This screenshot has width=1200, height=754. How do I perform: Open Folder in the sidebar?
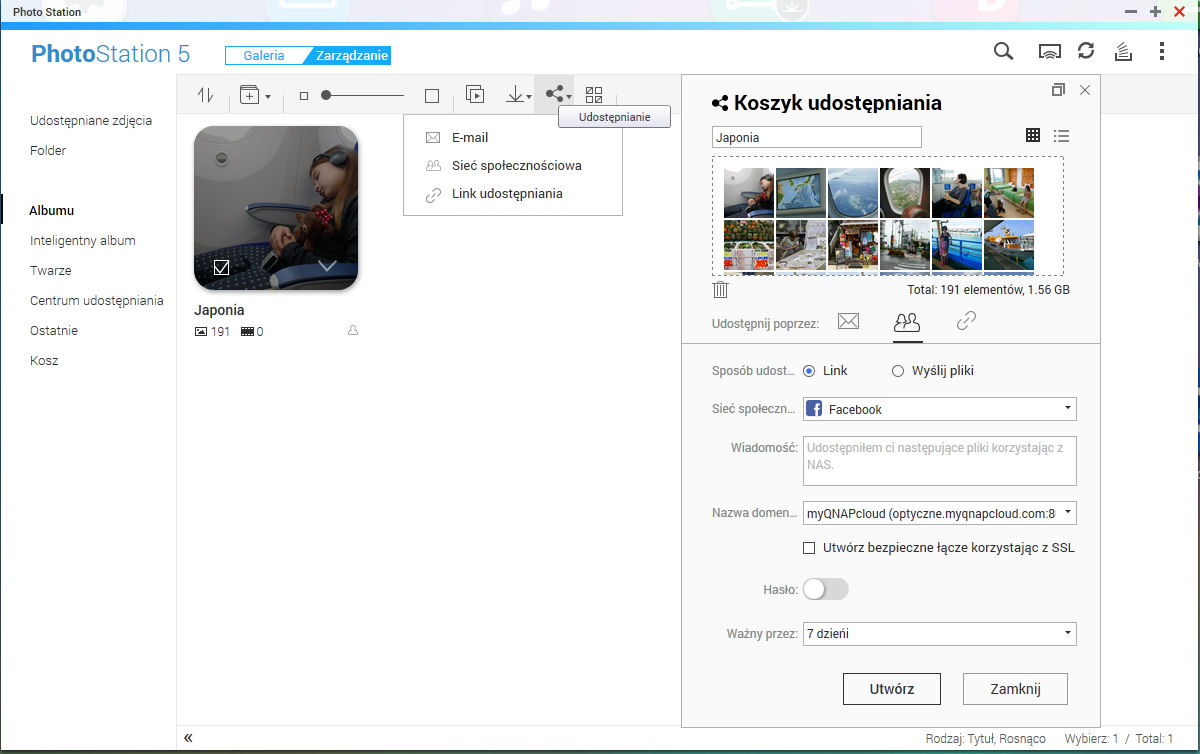(48, 151)
